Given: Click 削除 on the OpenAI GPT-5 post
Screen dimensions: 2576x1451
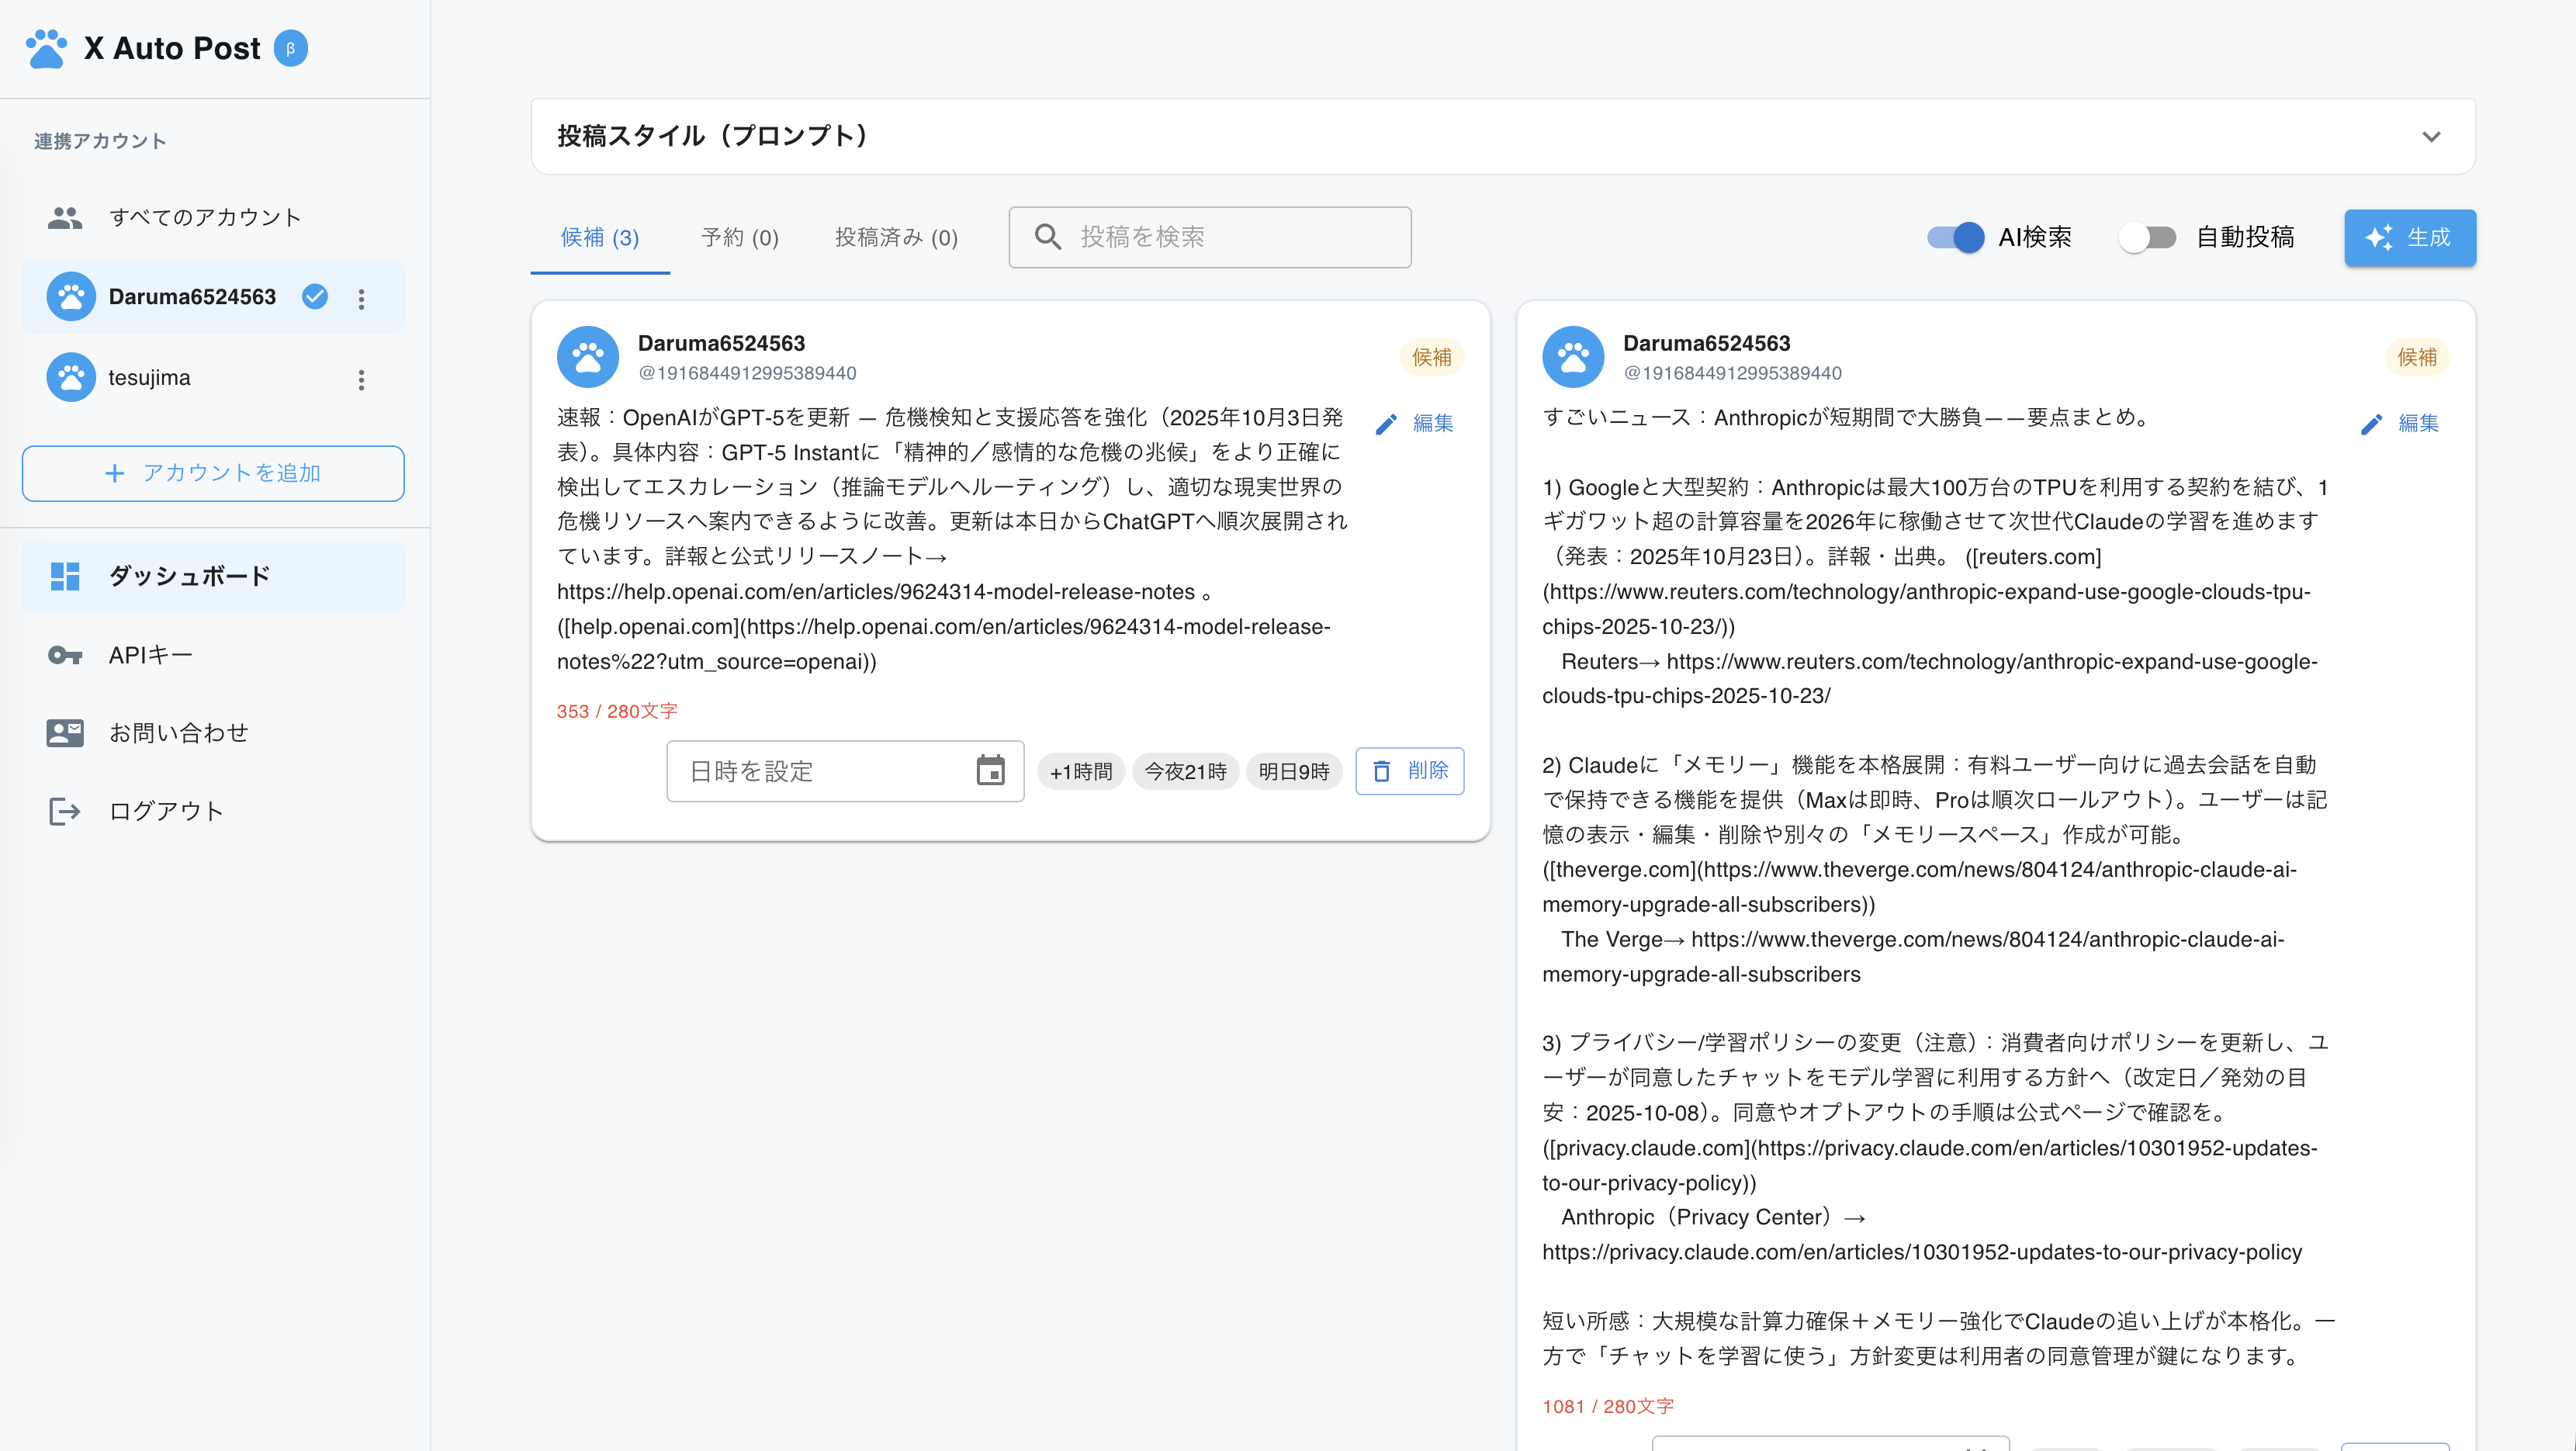Looking at the screenshot, I should pyautogui.click(x=1410, y=771).
